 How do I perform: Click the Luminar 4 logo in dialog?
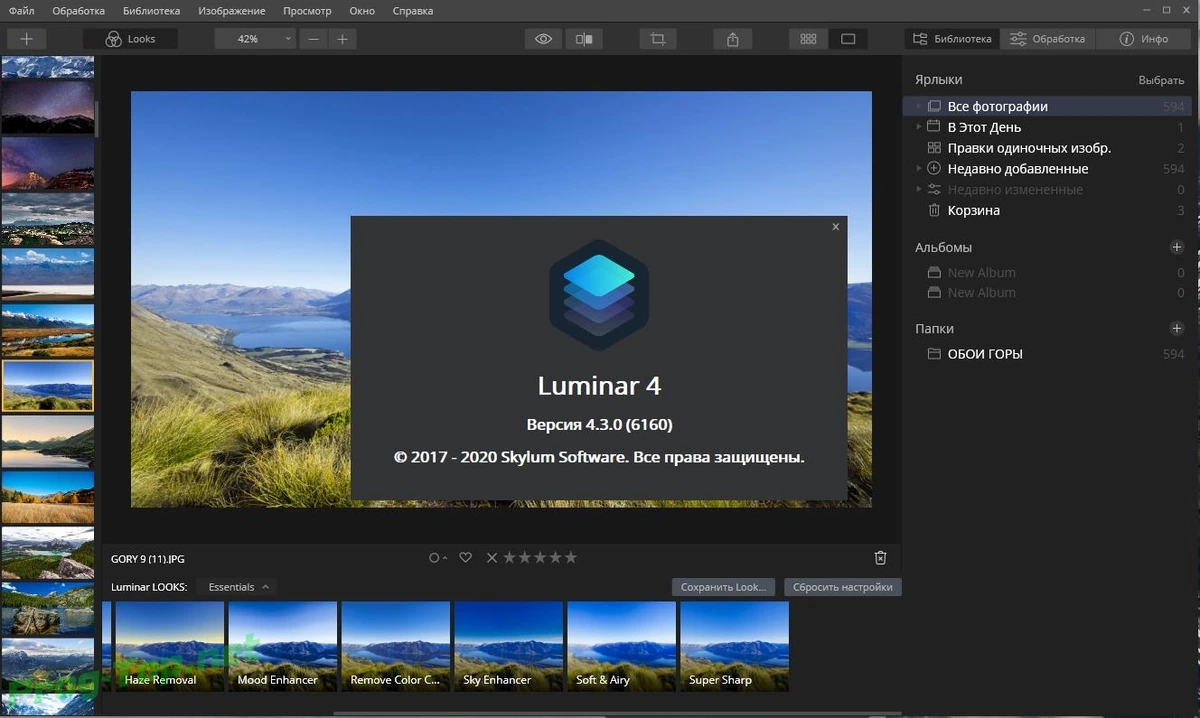[x=599, y=295]
